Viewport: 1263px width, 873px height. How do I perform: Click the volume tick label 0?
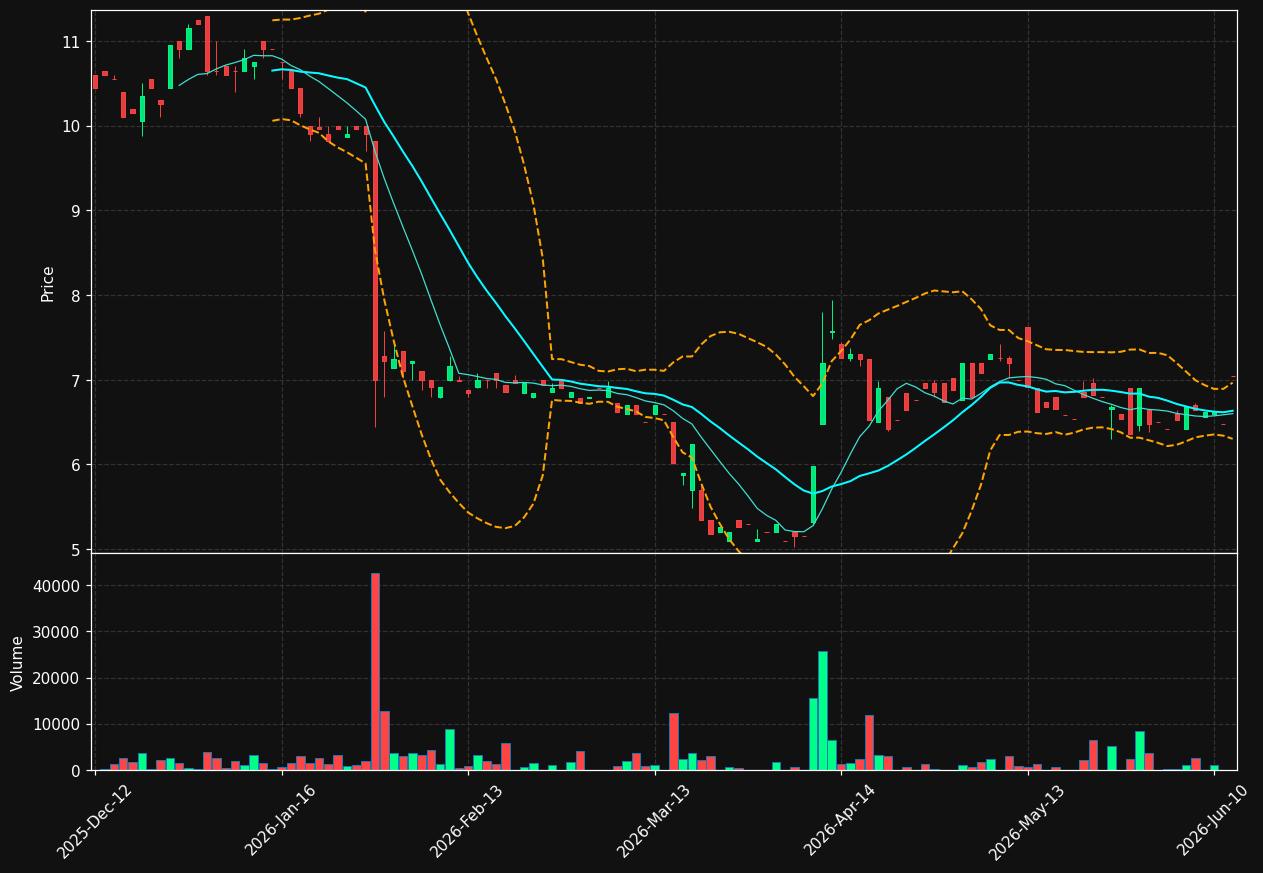tap(76, 771)
